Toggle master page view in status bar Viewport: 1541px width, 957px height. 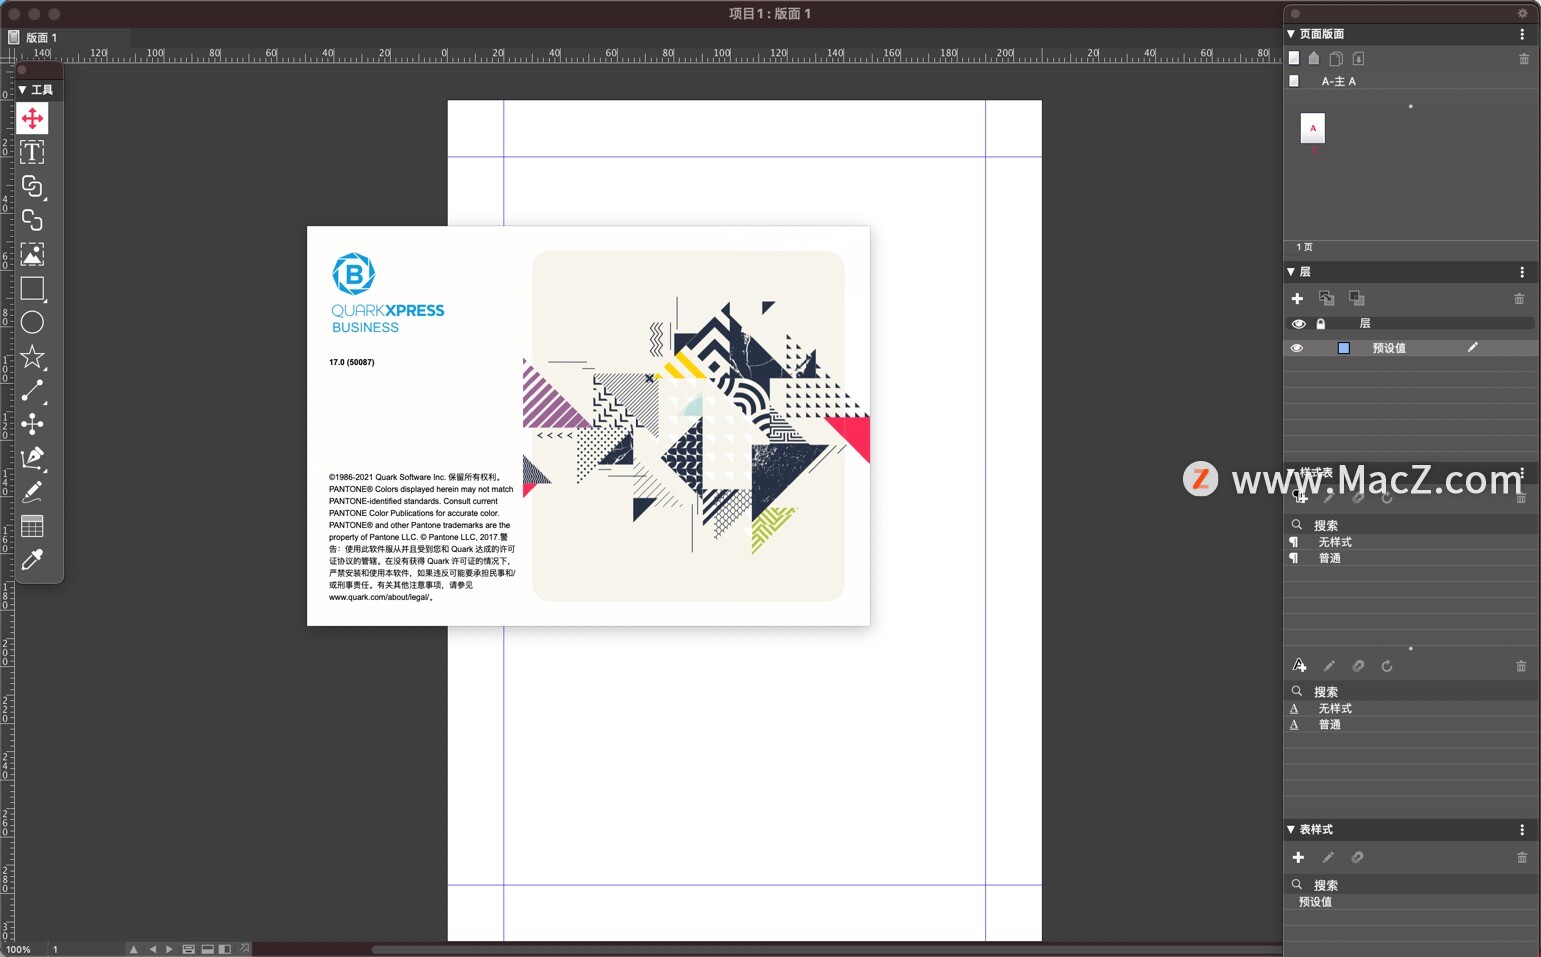coord(188,949)
